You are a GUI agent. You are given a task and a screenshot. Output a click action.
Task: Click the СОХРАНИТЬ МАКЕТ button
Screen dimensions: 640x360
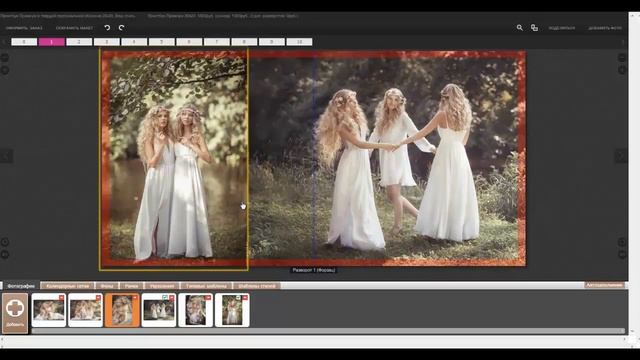coord(74,28)
